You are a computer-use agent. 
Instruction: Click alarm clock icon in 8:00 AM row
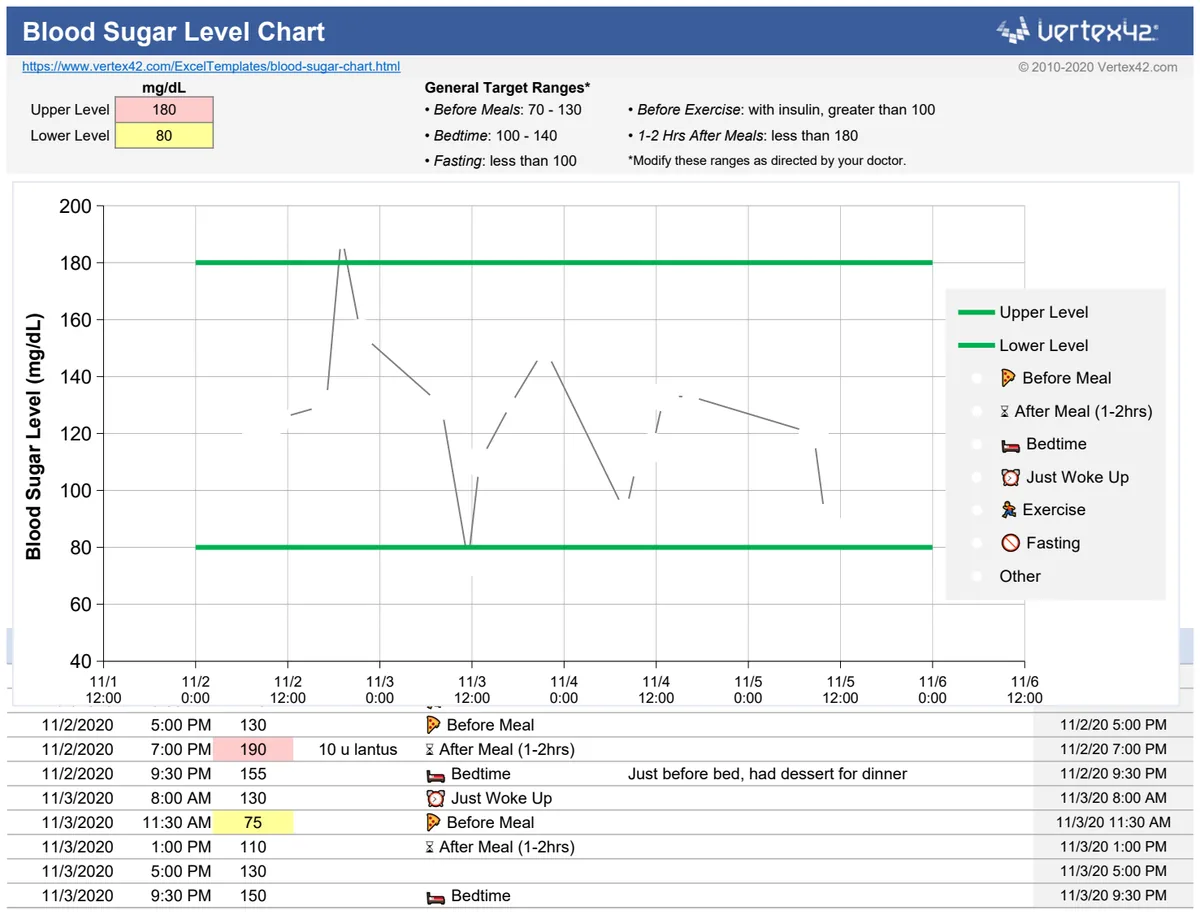435,798
